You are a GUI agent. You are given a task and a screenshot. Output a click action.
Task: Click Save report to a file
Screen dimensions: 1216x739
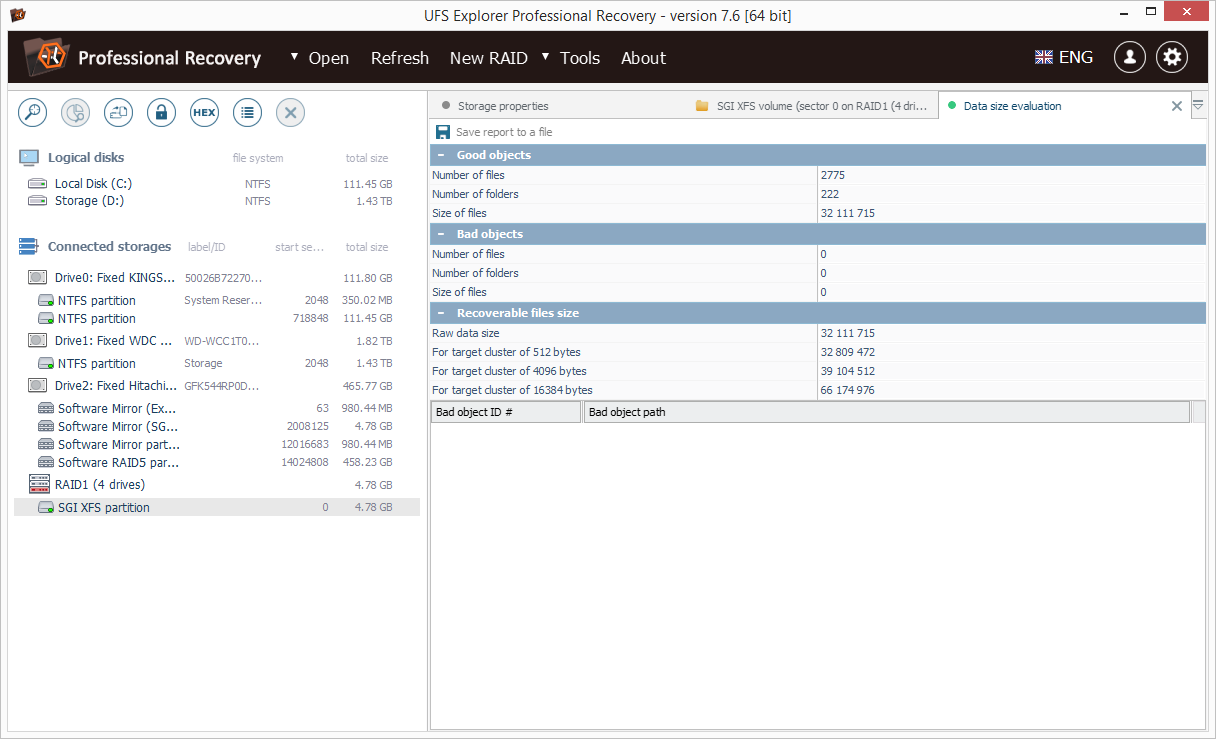coord(504,132)
